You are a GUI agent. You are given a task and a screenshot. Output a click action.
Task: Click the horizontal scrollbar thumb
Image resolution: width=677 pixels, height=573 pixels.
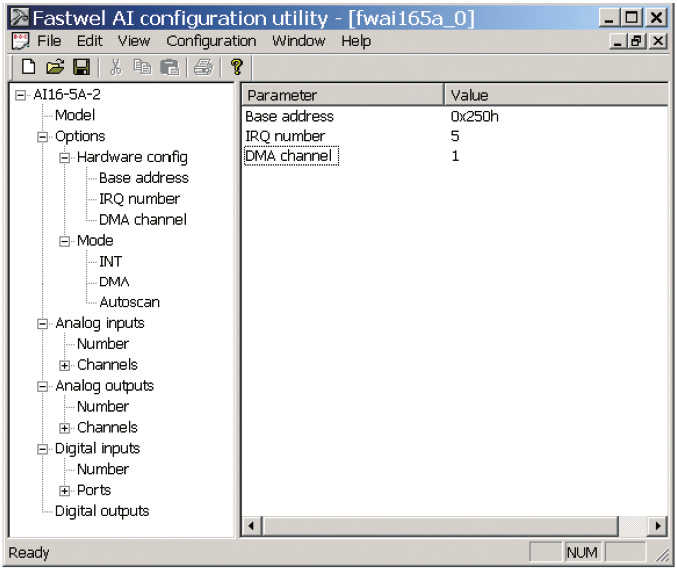(x=440, y=526)
